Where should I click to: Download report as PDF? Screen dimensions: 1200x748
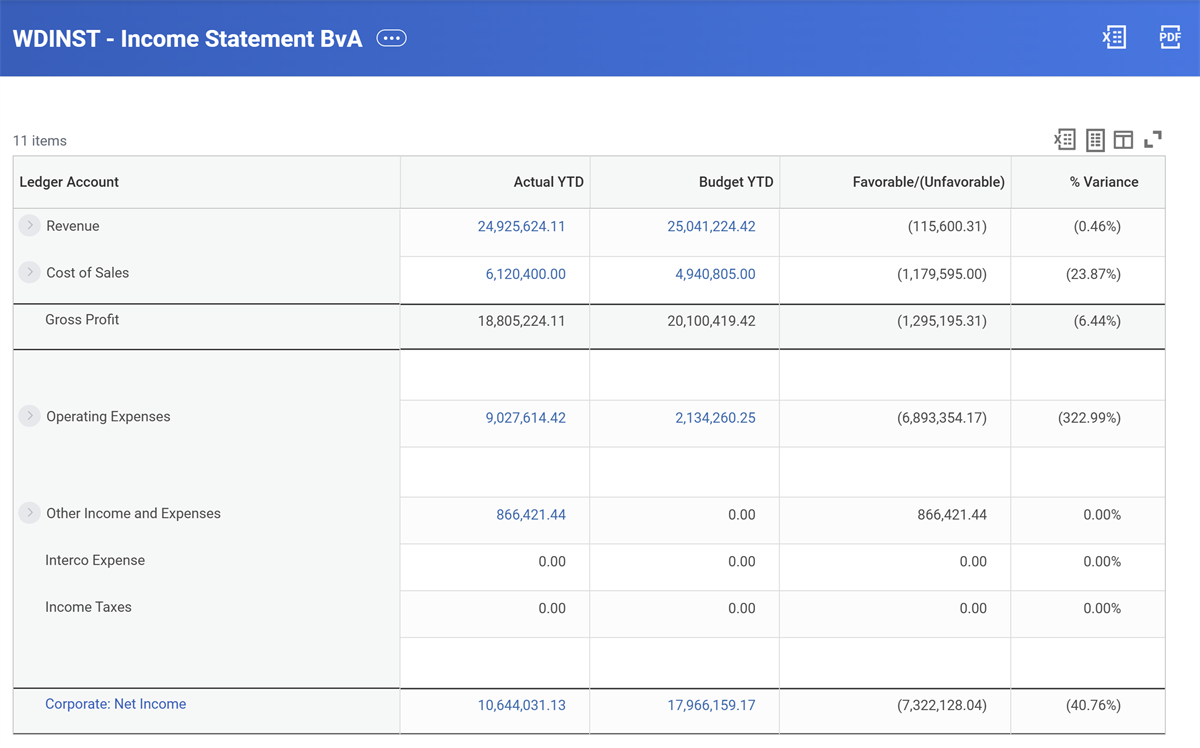(x=1170, y=38)
